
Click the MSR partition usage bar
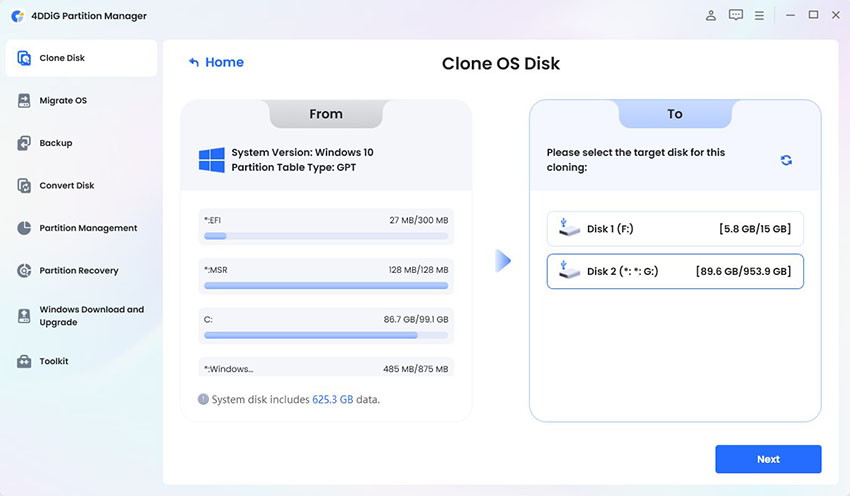[x=326, y=286]
